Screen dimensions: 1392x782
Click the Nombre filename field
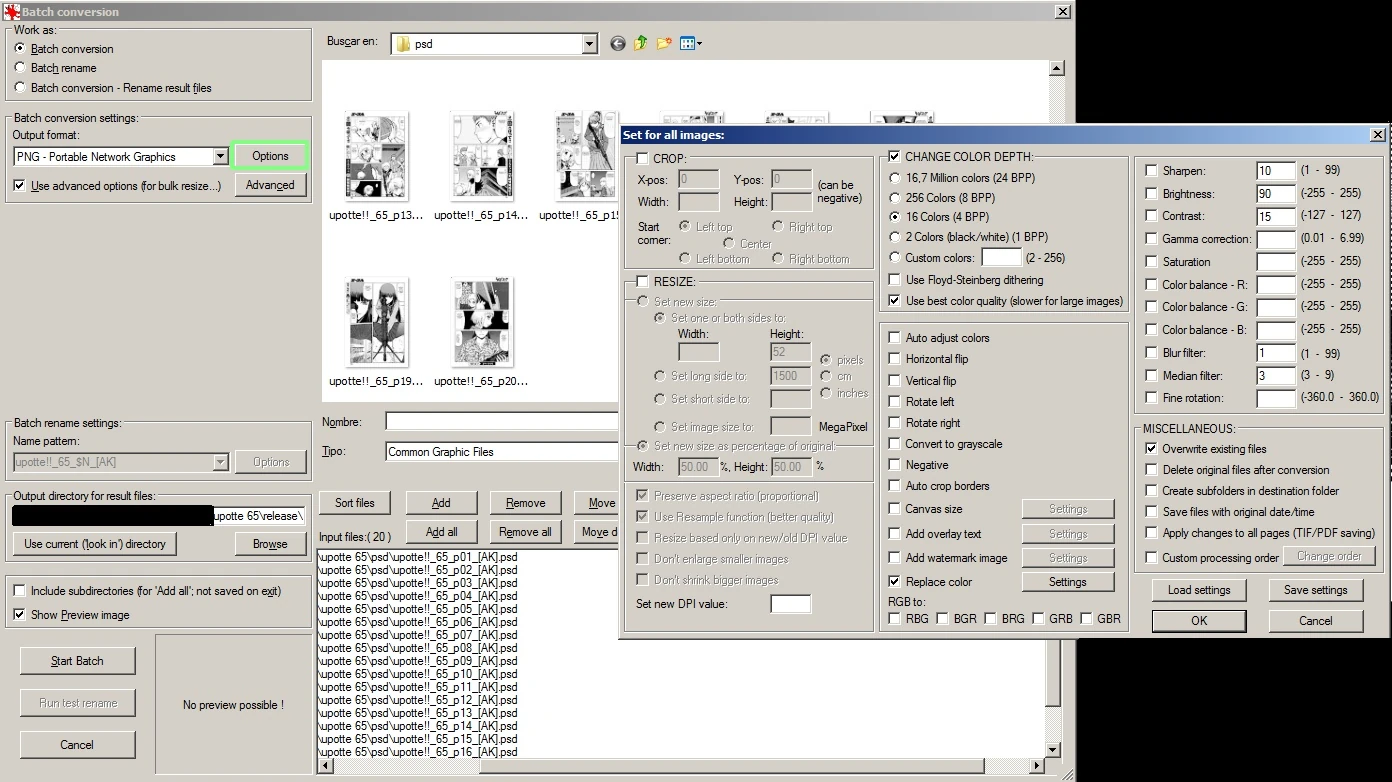pos(502,422)
